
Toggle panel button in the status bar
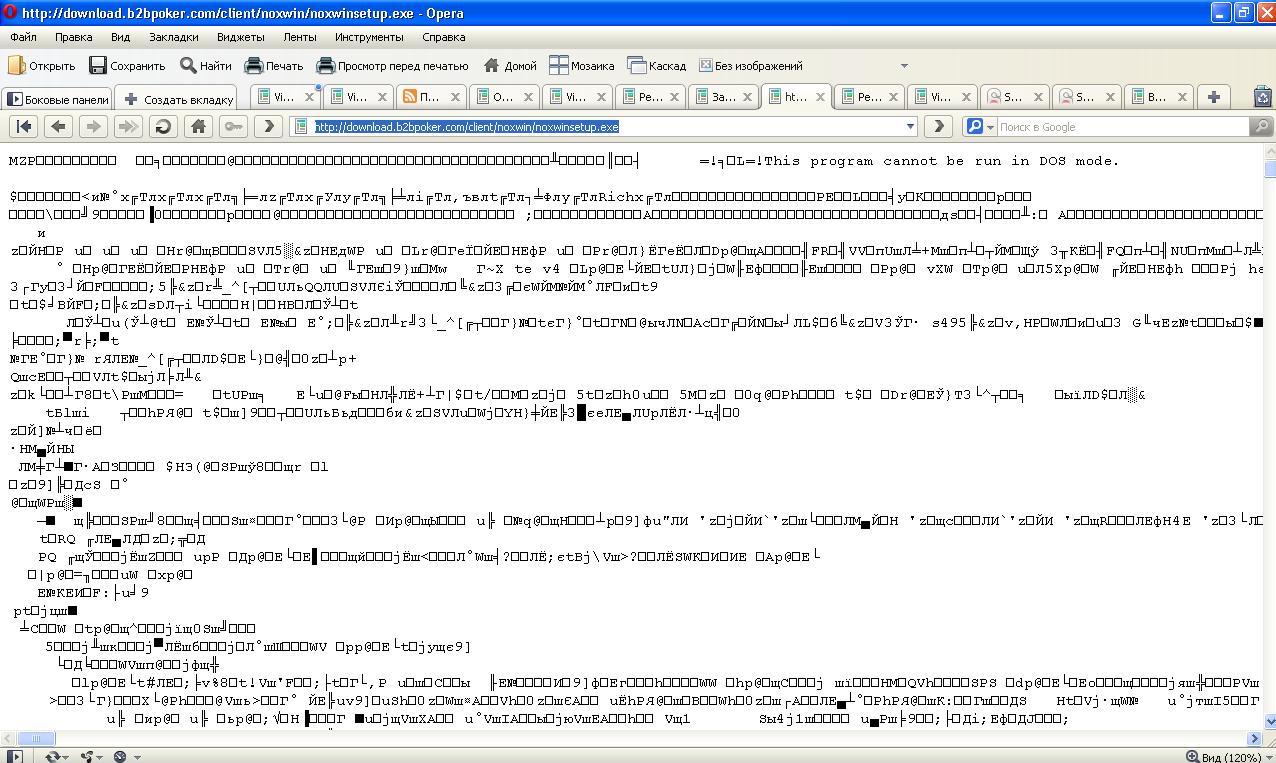pyautogui.click(x=14, y=756)
